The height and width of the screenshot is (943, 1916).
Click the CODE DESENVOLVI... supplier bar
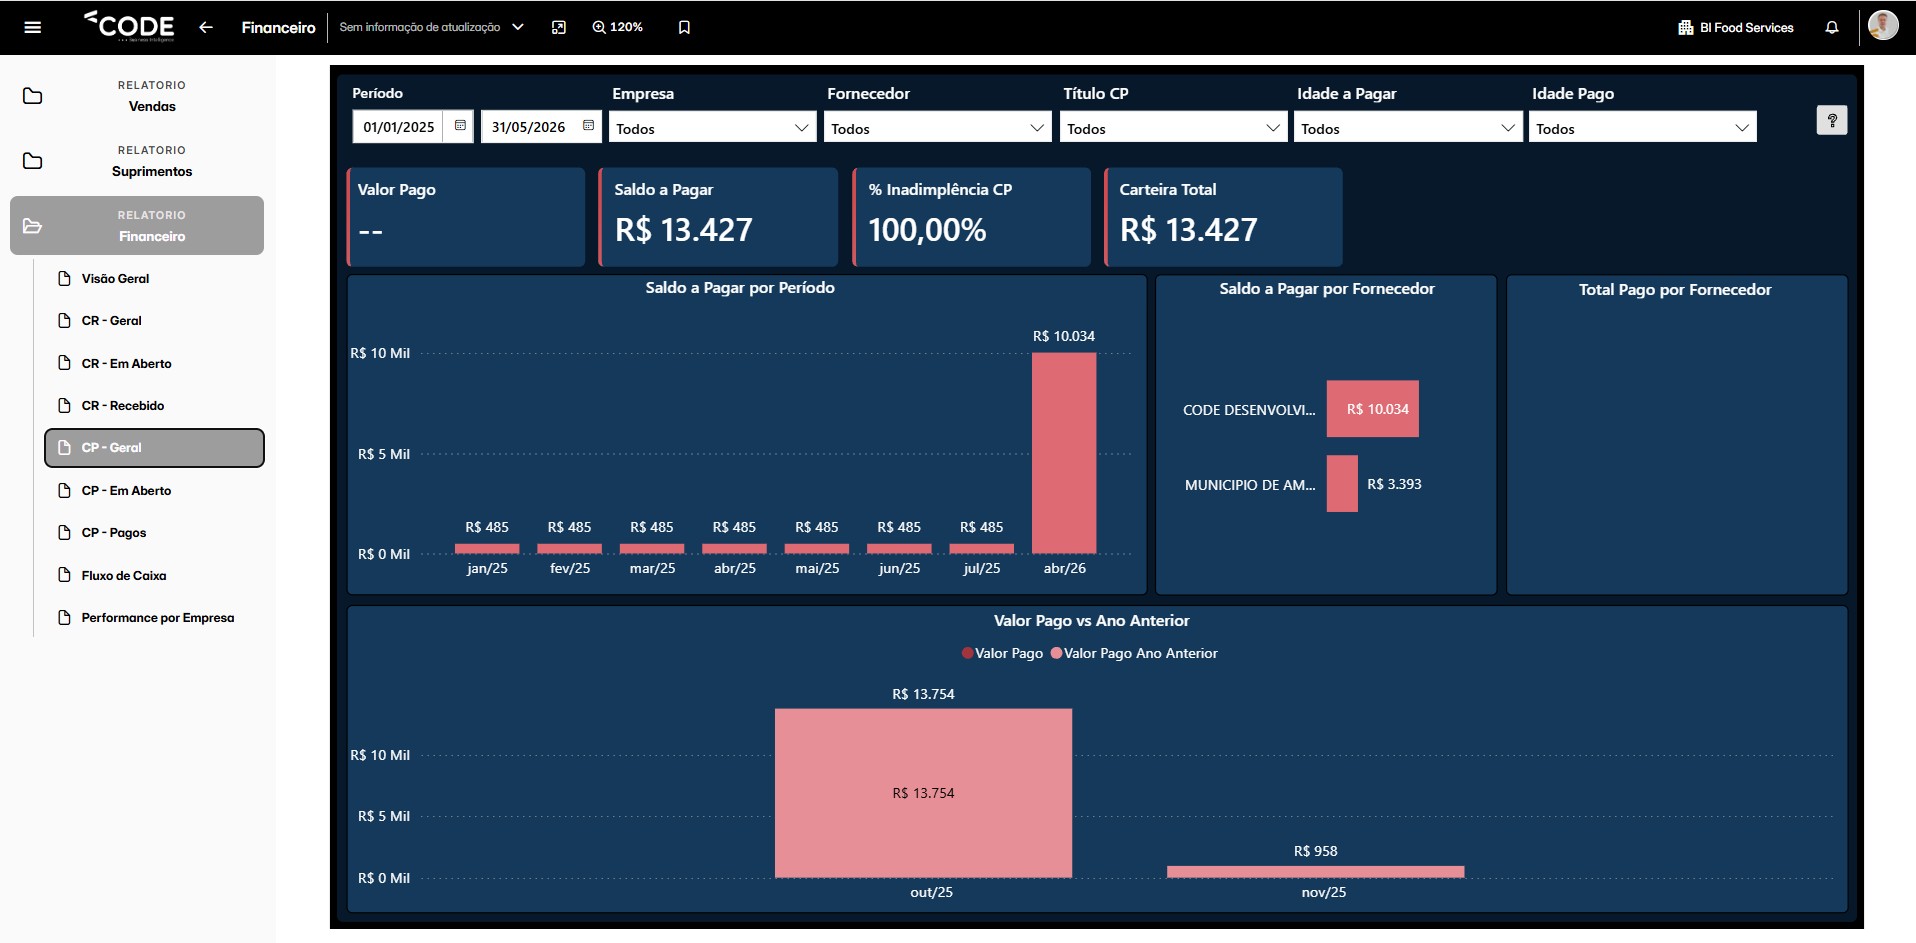(x=1372, y=409)
